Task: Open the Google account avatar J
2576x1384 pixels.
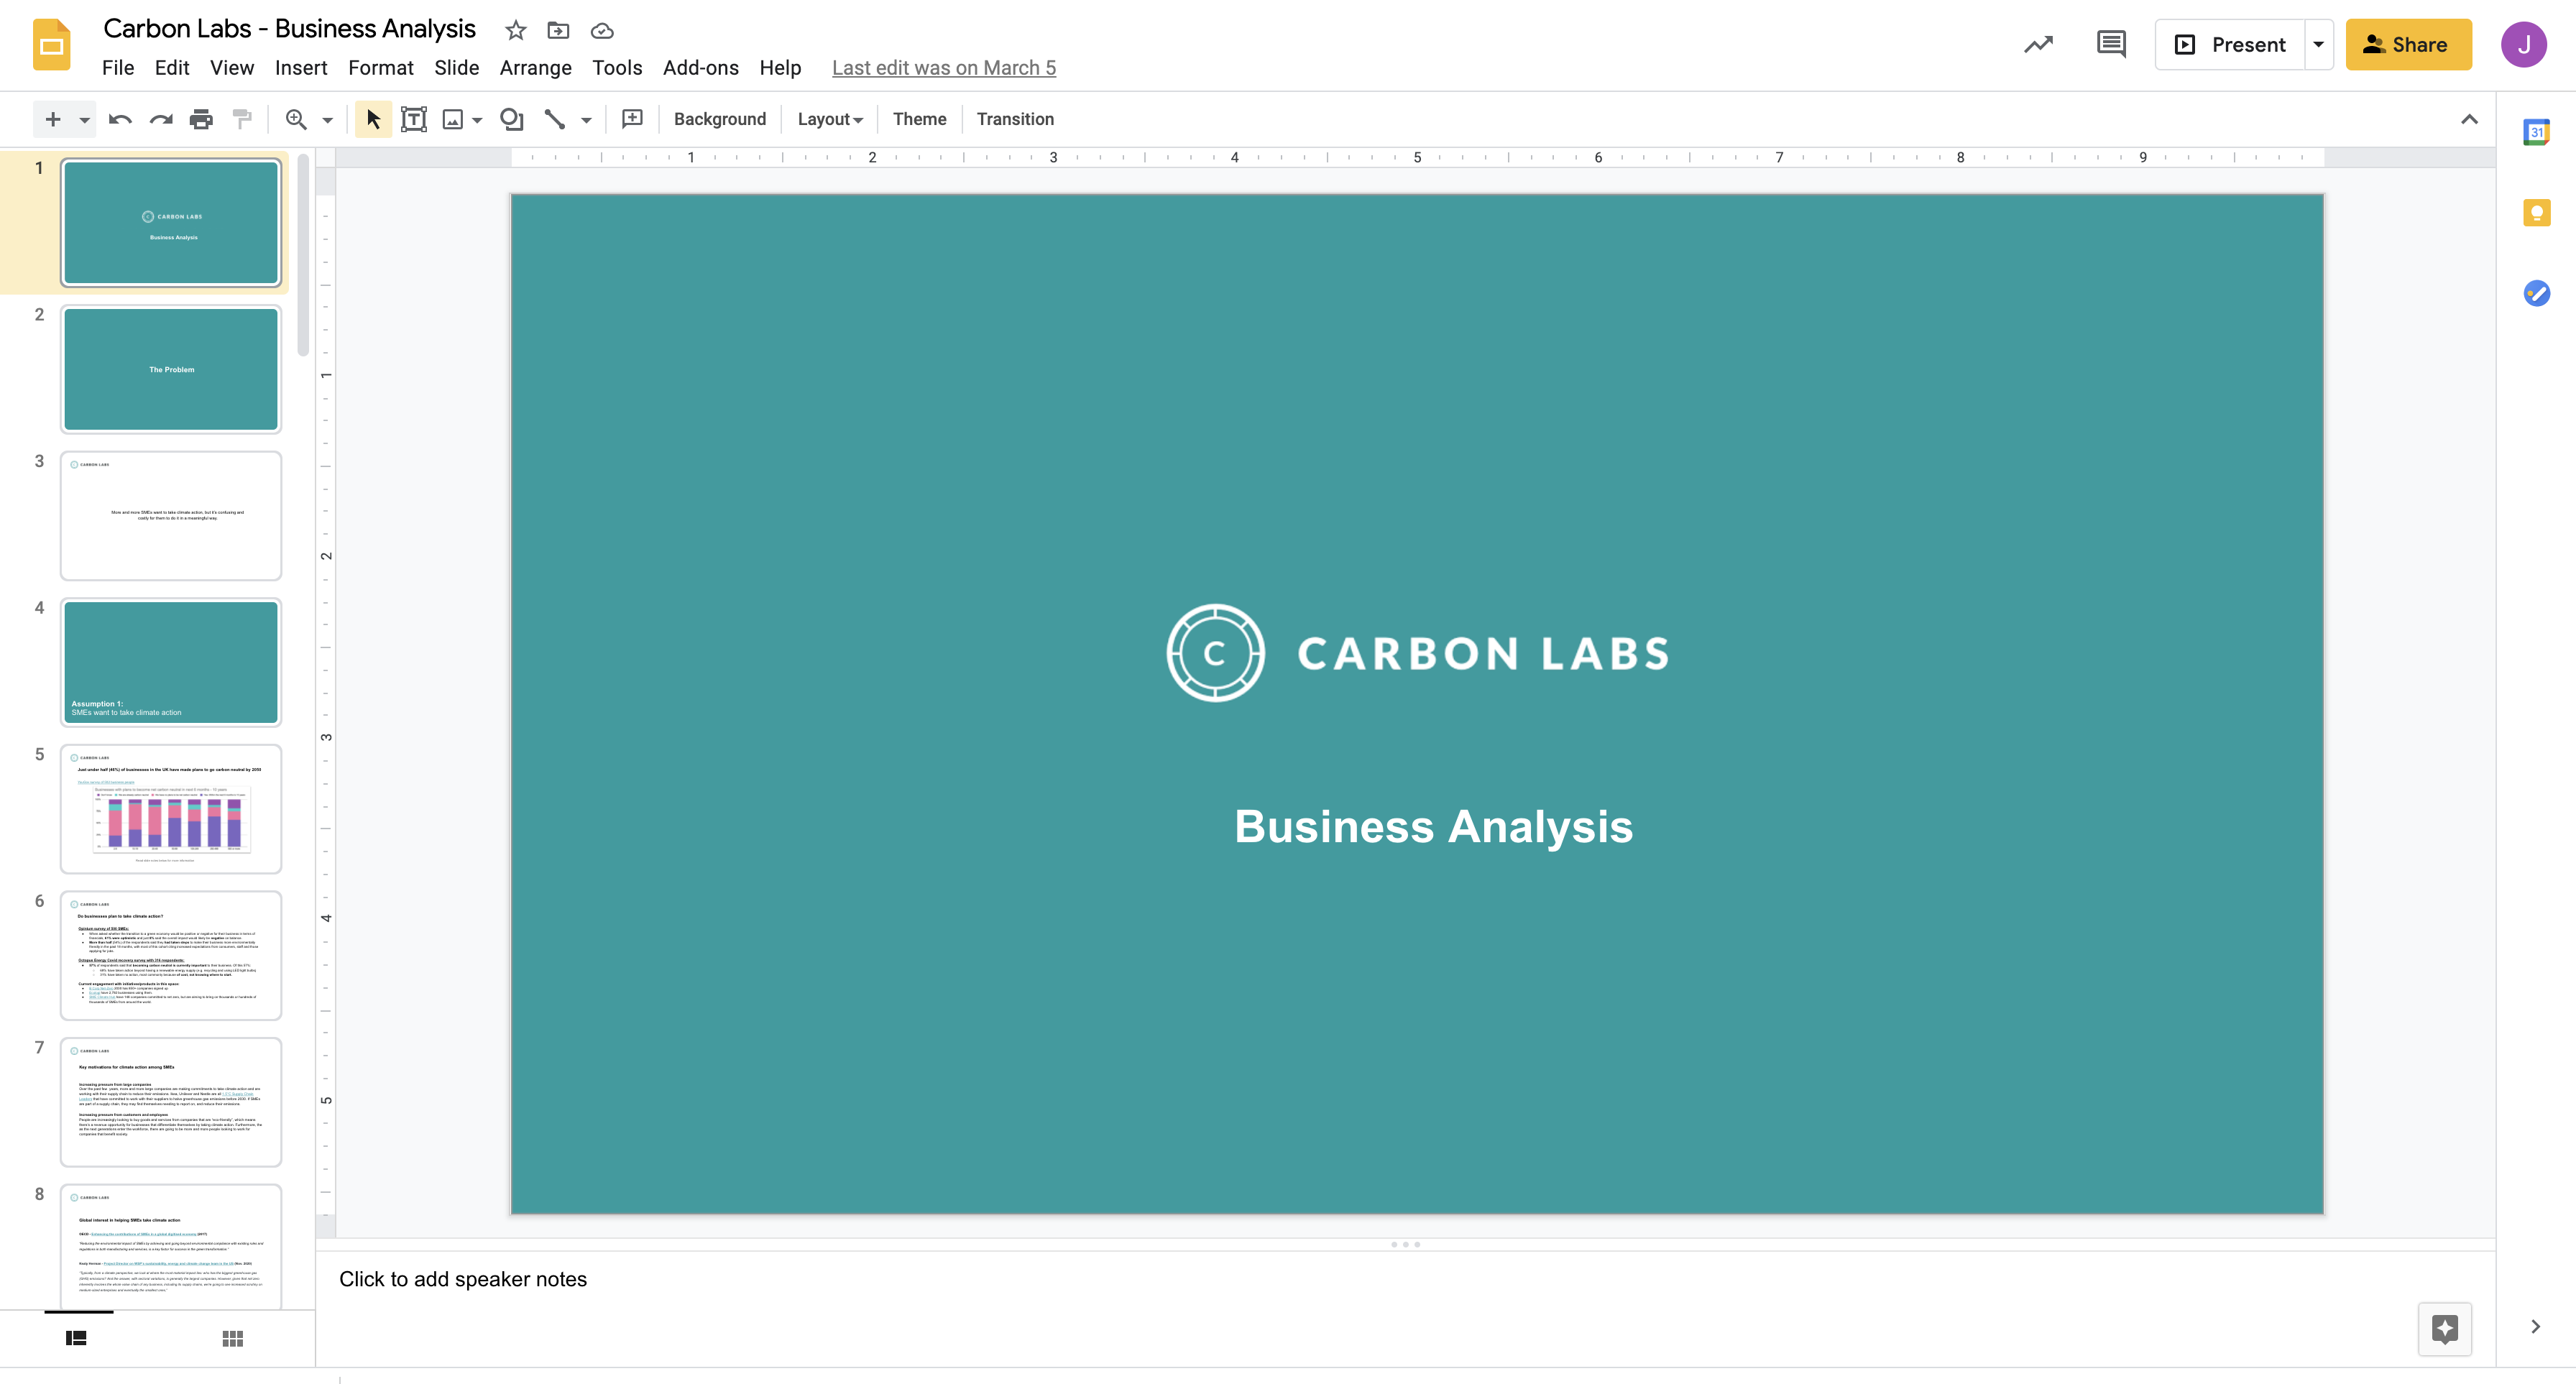Action: click(x=2523, y=44)
